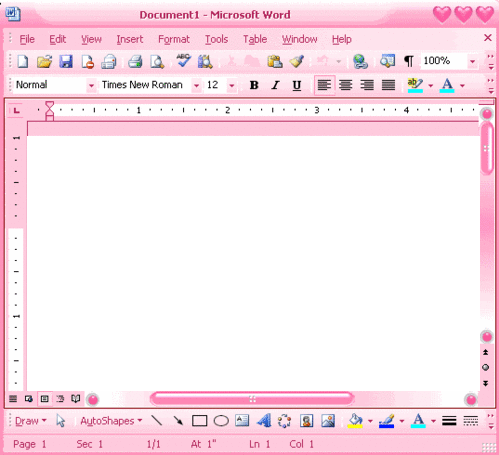Insert WordArt from Drawing toolbar
Viewport: 499px width, 455px height.
[x=264, y=421]
